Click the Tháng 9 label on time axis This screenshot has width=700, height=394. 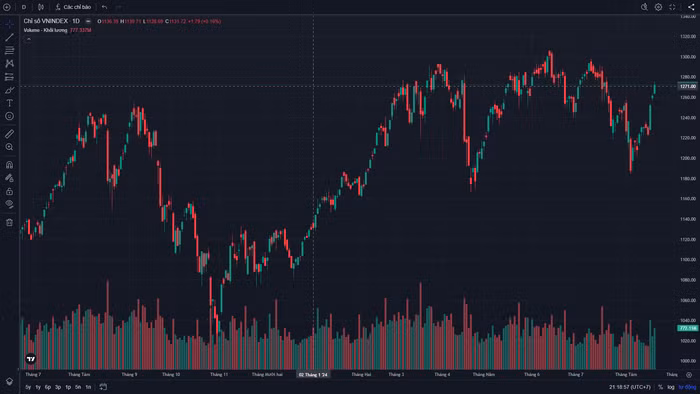click(129, 374)
